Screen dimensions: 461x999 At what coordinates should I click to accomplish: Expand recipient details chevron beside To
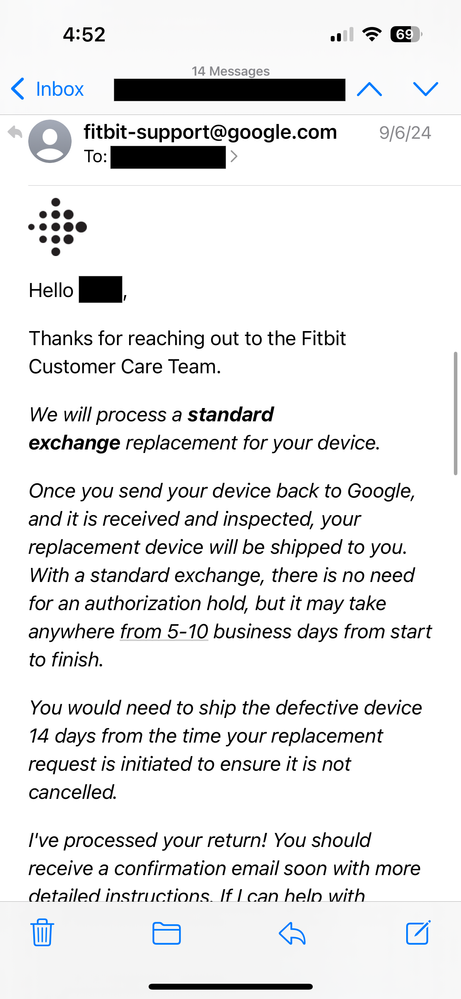(x=234, y=156)
